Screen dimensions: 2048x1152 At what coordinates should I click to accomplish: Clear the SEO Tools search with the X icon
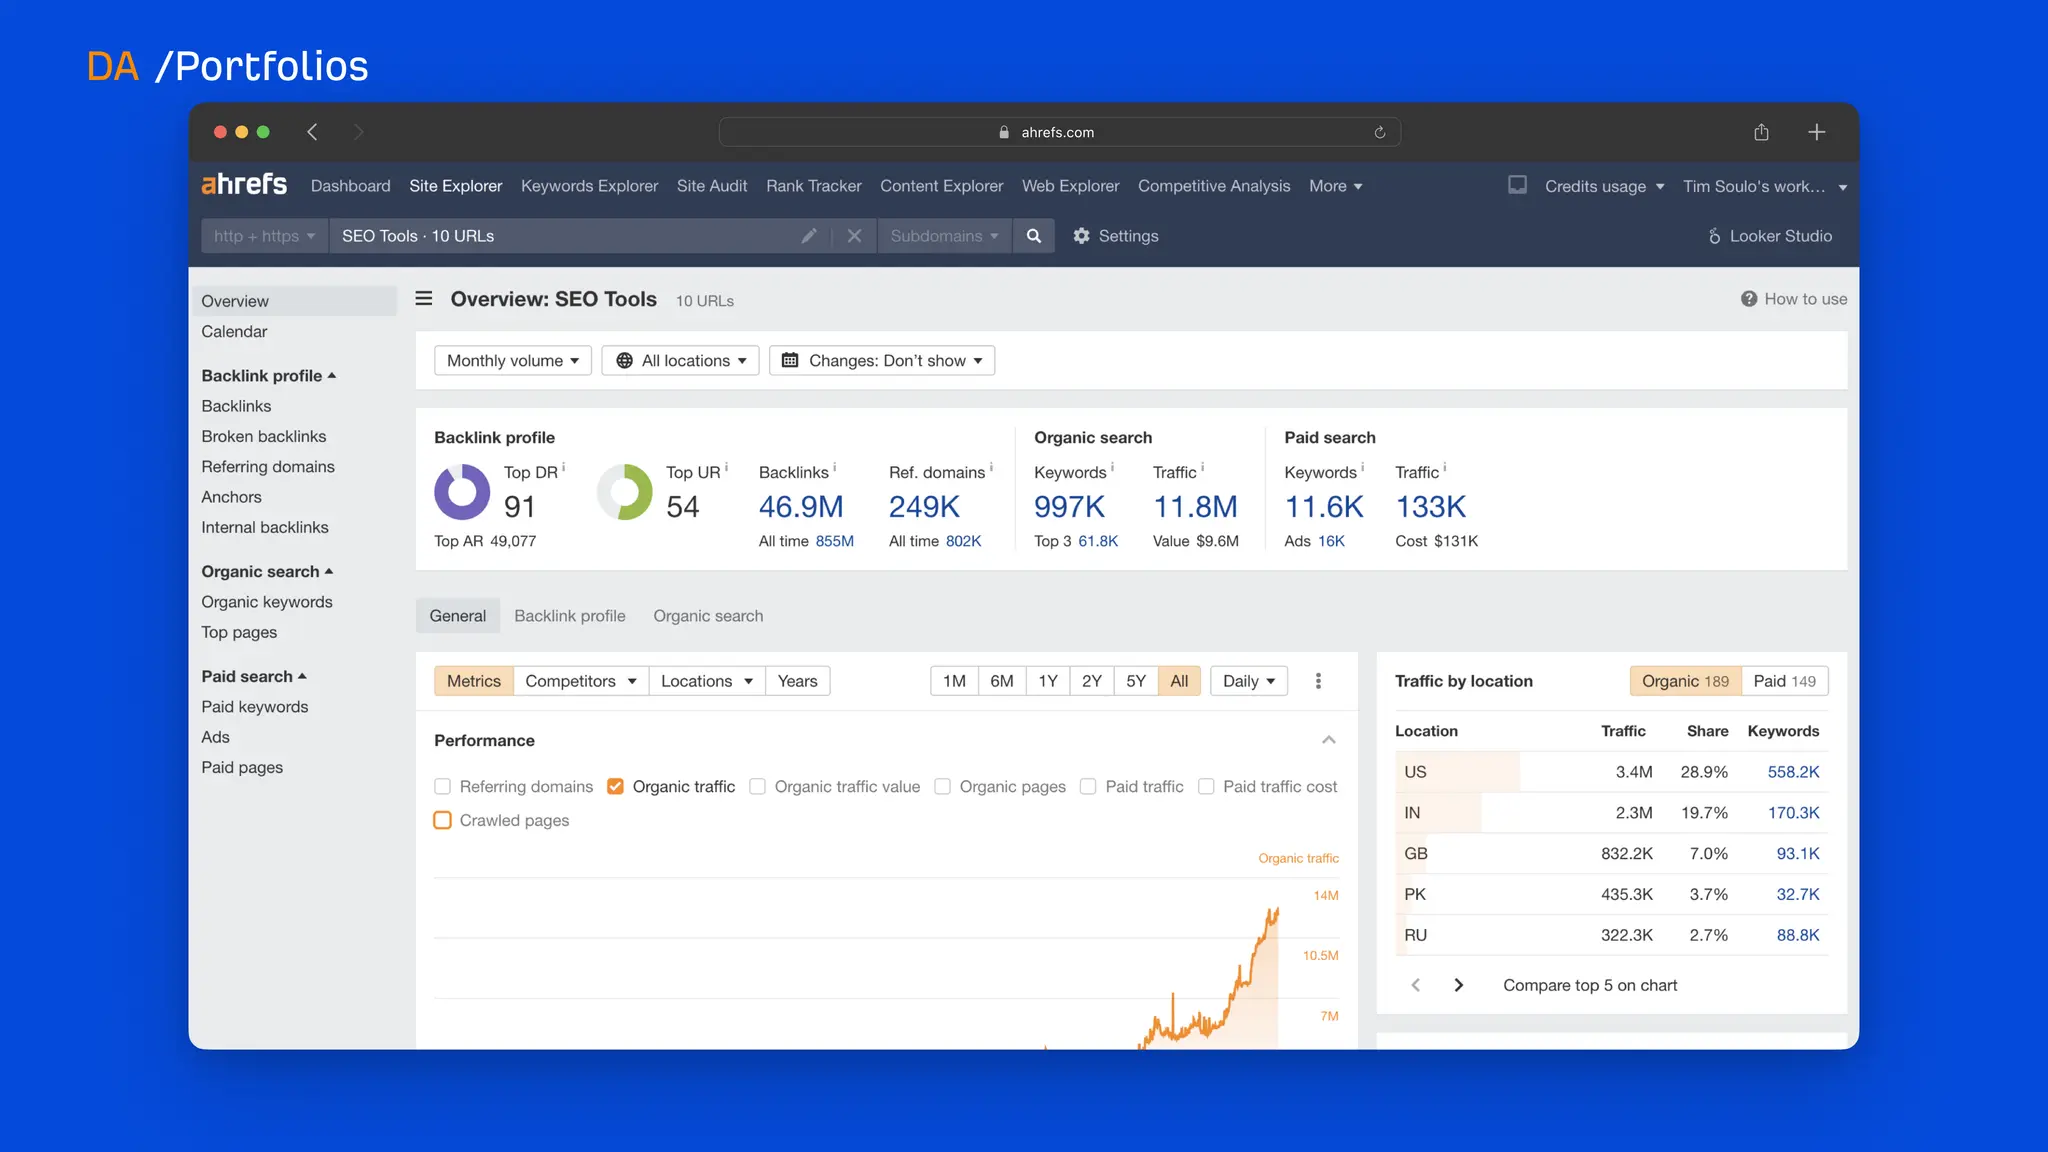click(854, 236)
